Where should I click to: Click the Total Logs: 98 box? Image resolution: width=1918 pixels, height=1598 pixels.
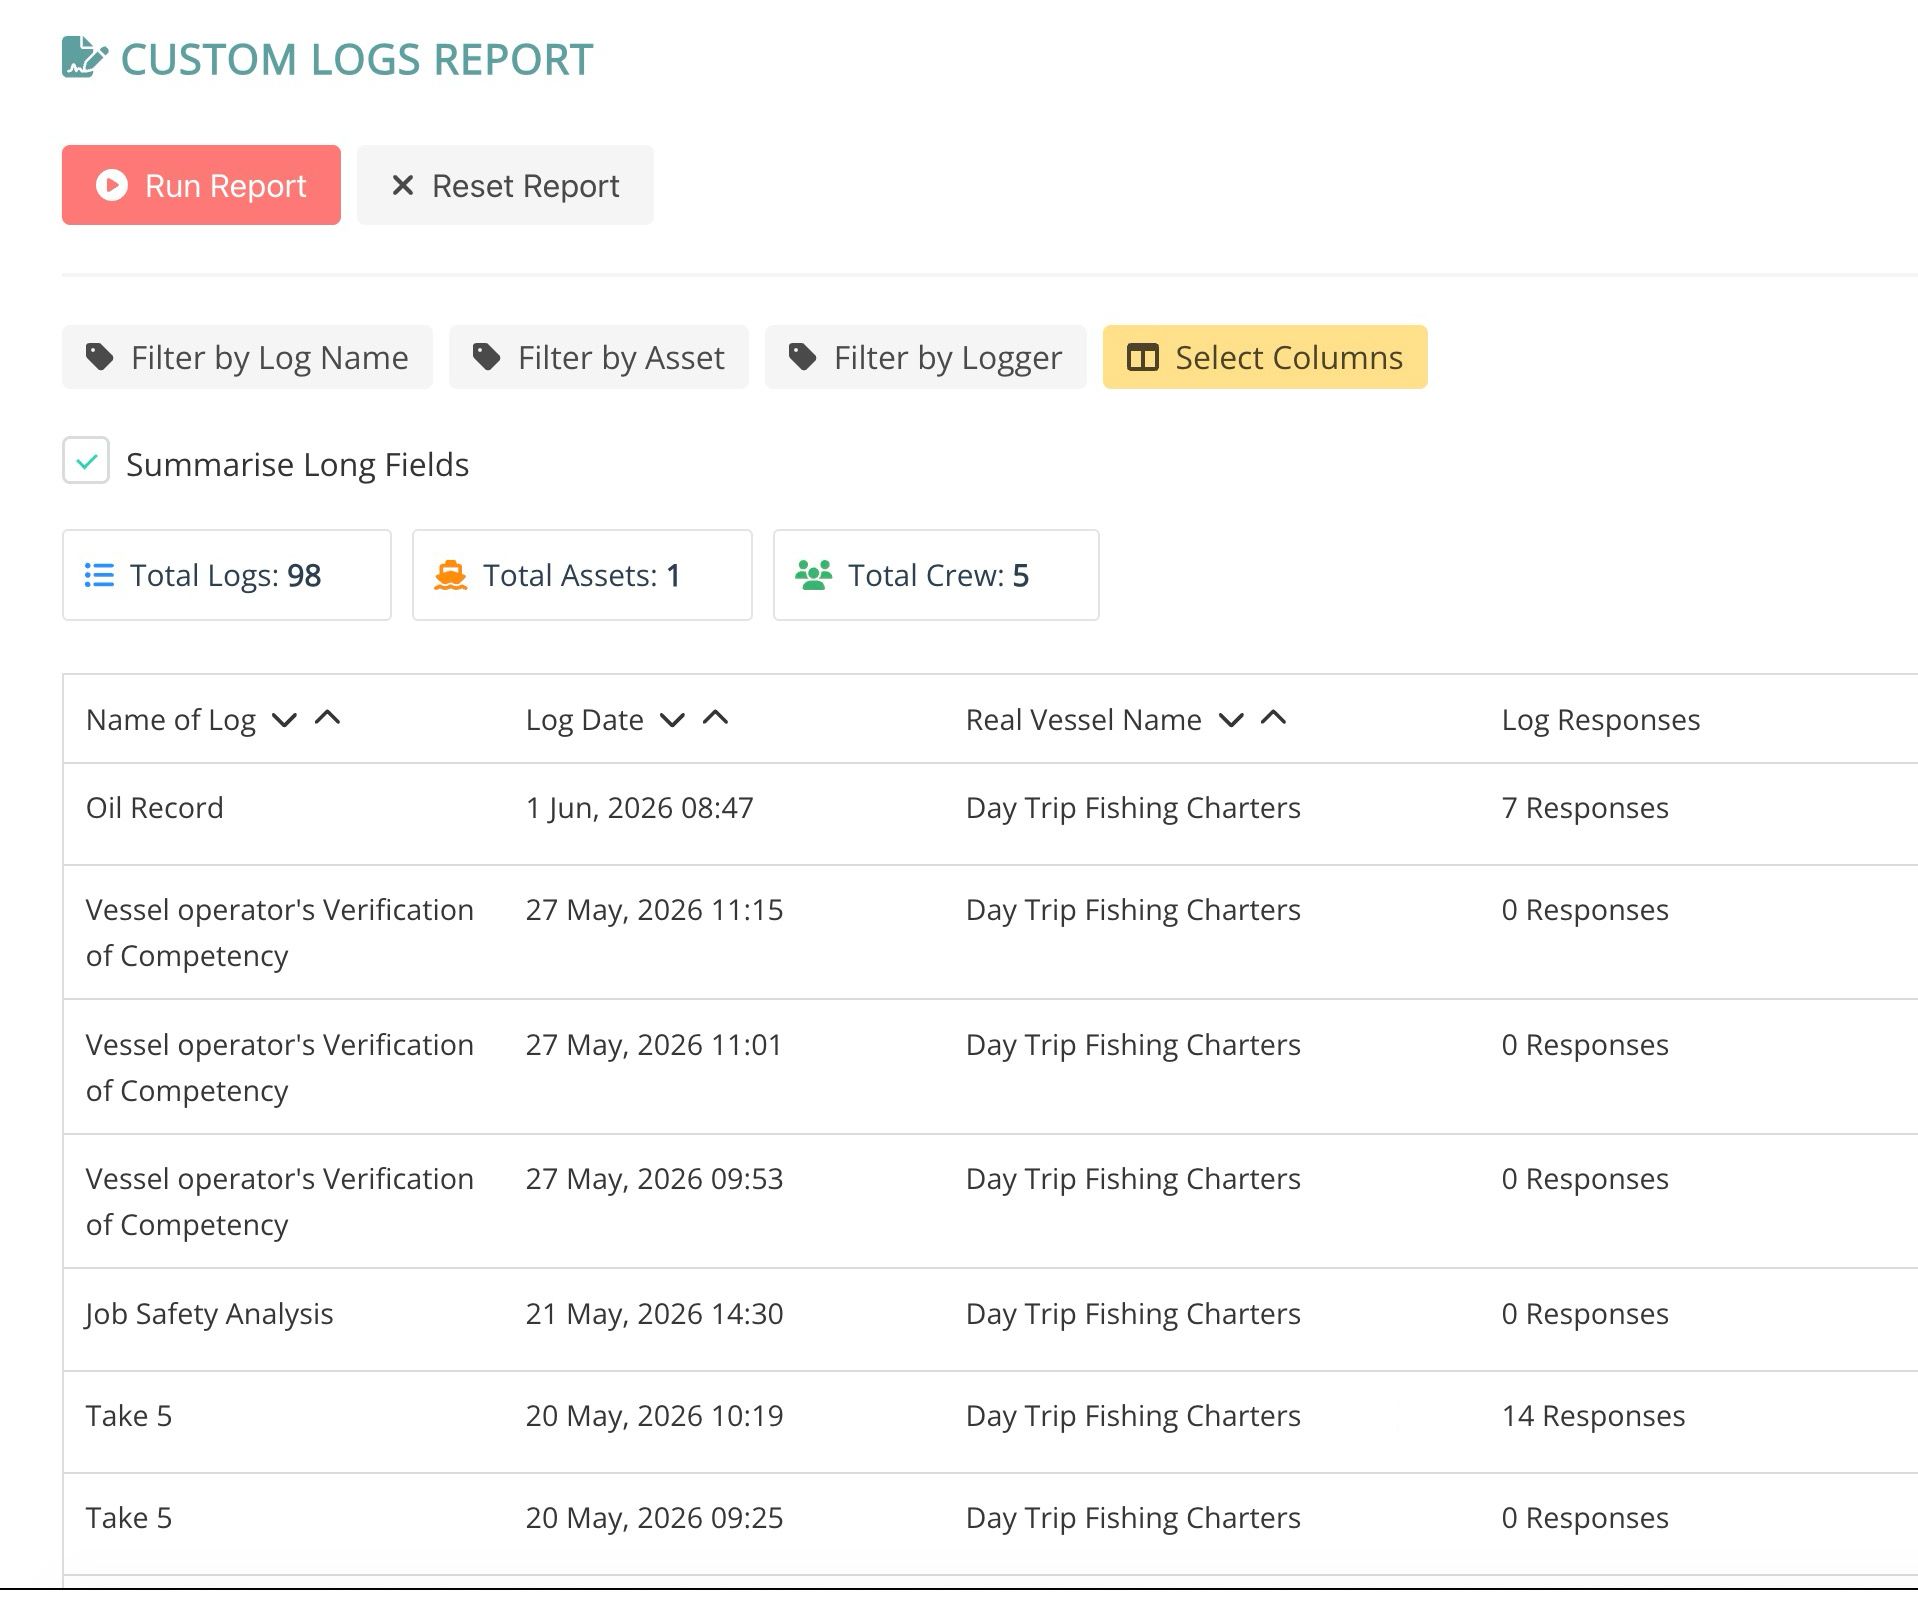click(227, 575)
